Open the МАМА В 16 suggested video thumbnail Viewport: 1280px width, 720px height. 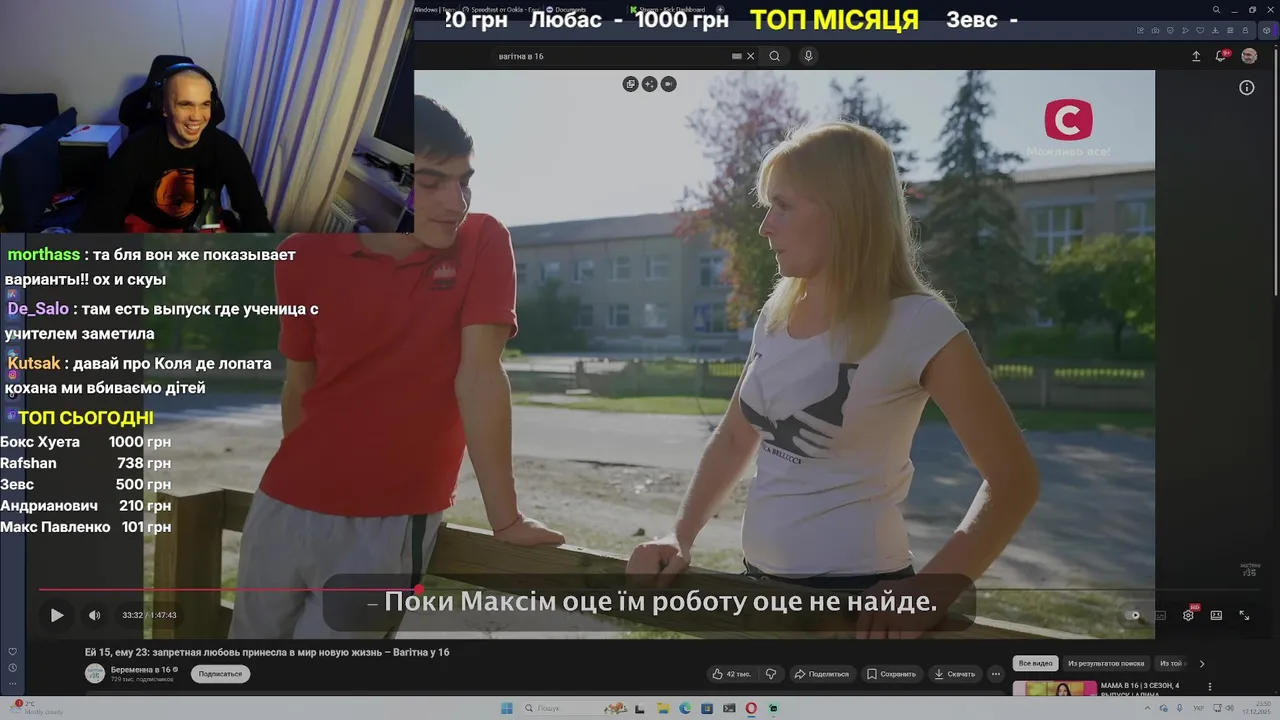point(1054,688)
